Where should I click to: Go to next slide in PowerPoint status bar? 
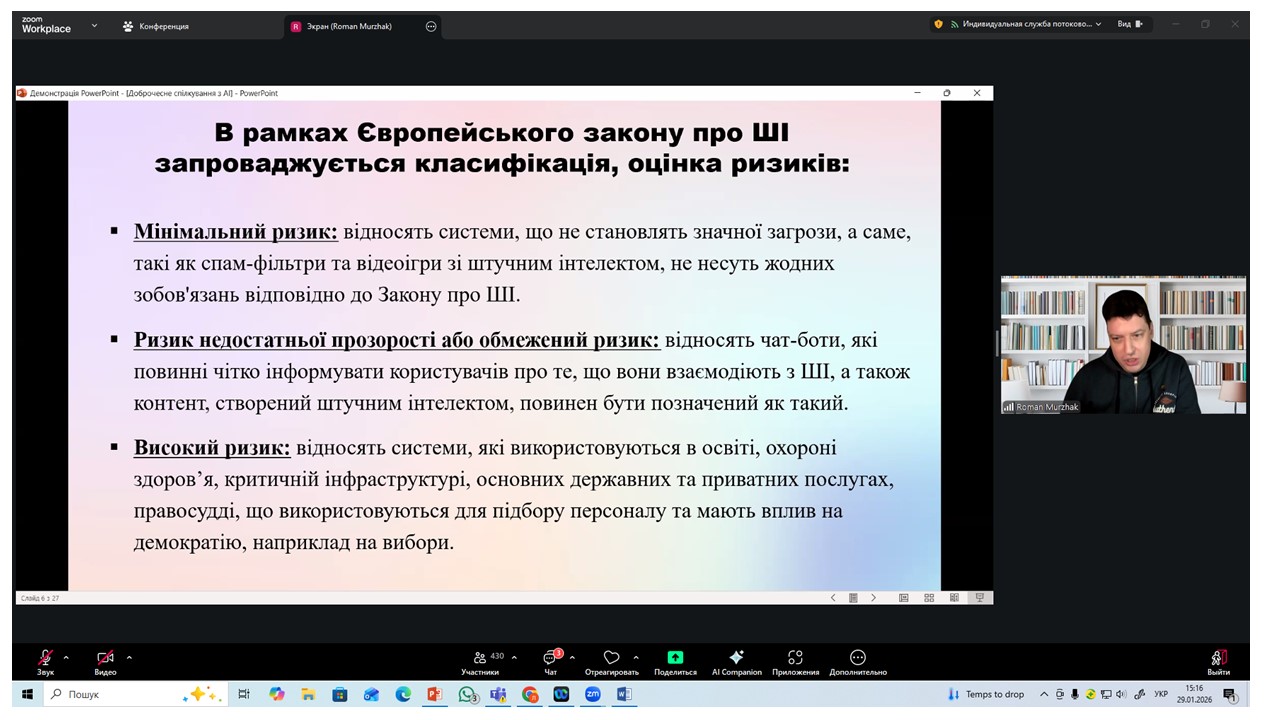coord(873,598)
